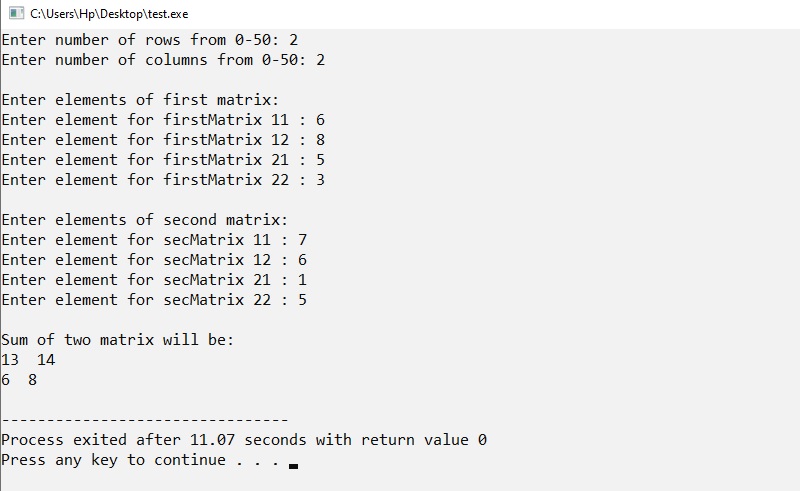800x491 pixels.
Task: Click the blinking cursor after 'Press any key'
Action: (293, 465)
